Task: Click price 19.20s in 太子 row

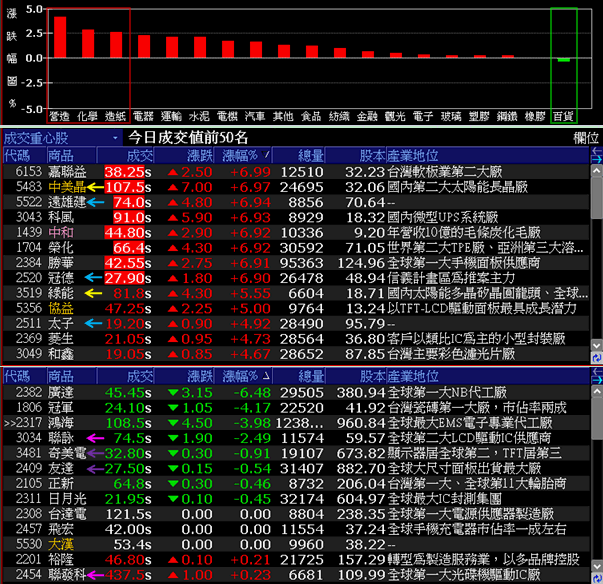Action: (128, 324)
